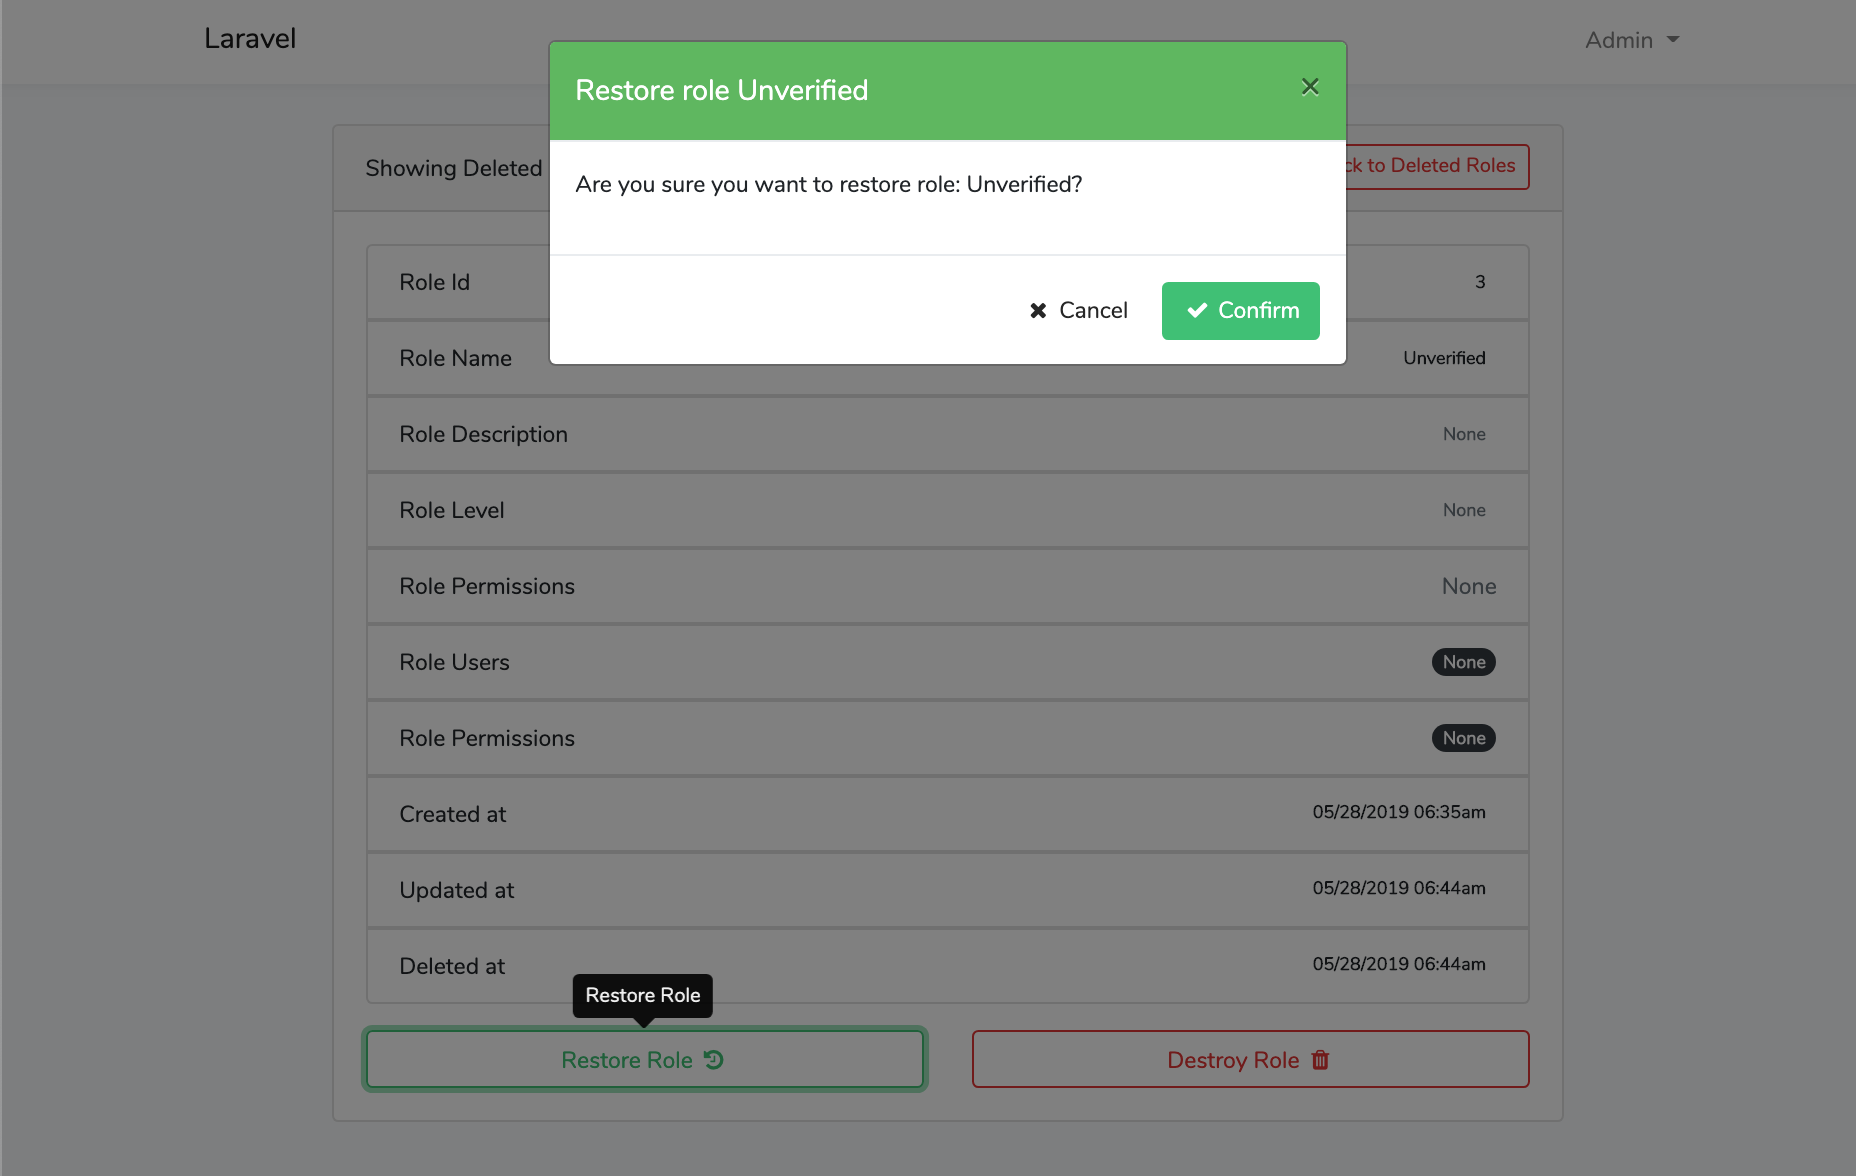Click the None badge in Role Users row

click(x=1463, y=662)
